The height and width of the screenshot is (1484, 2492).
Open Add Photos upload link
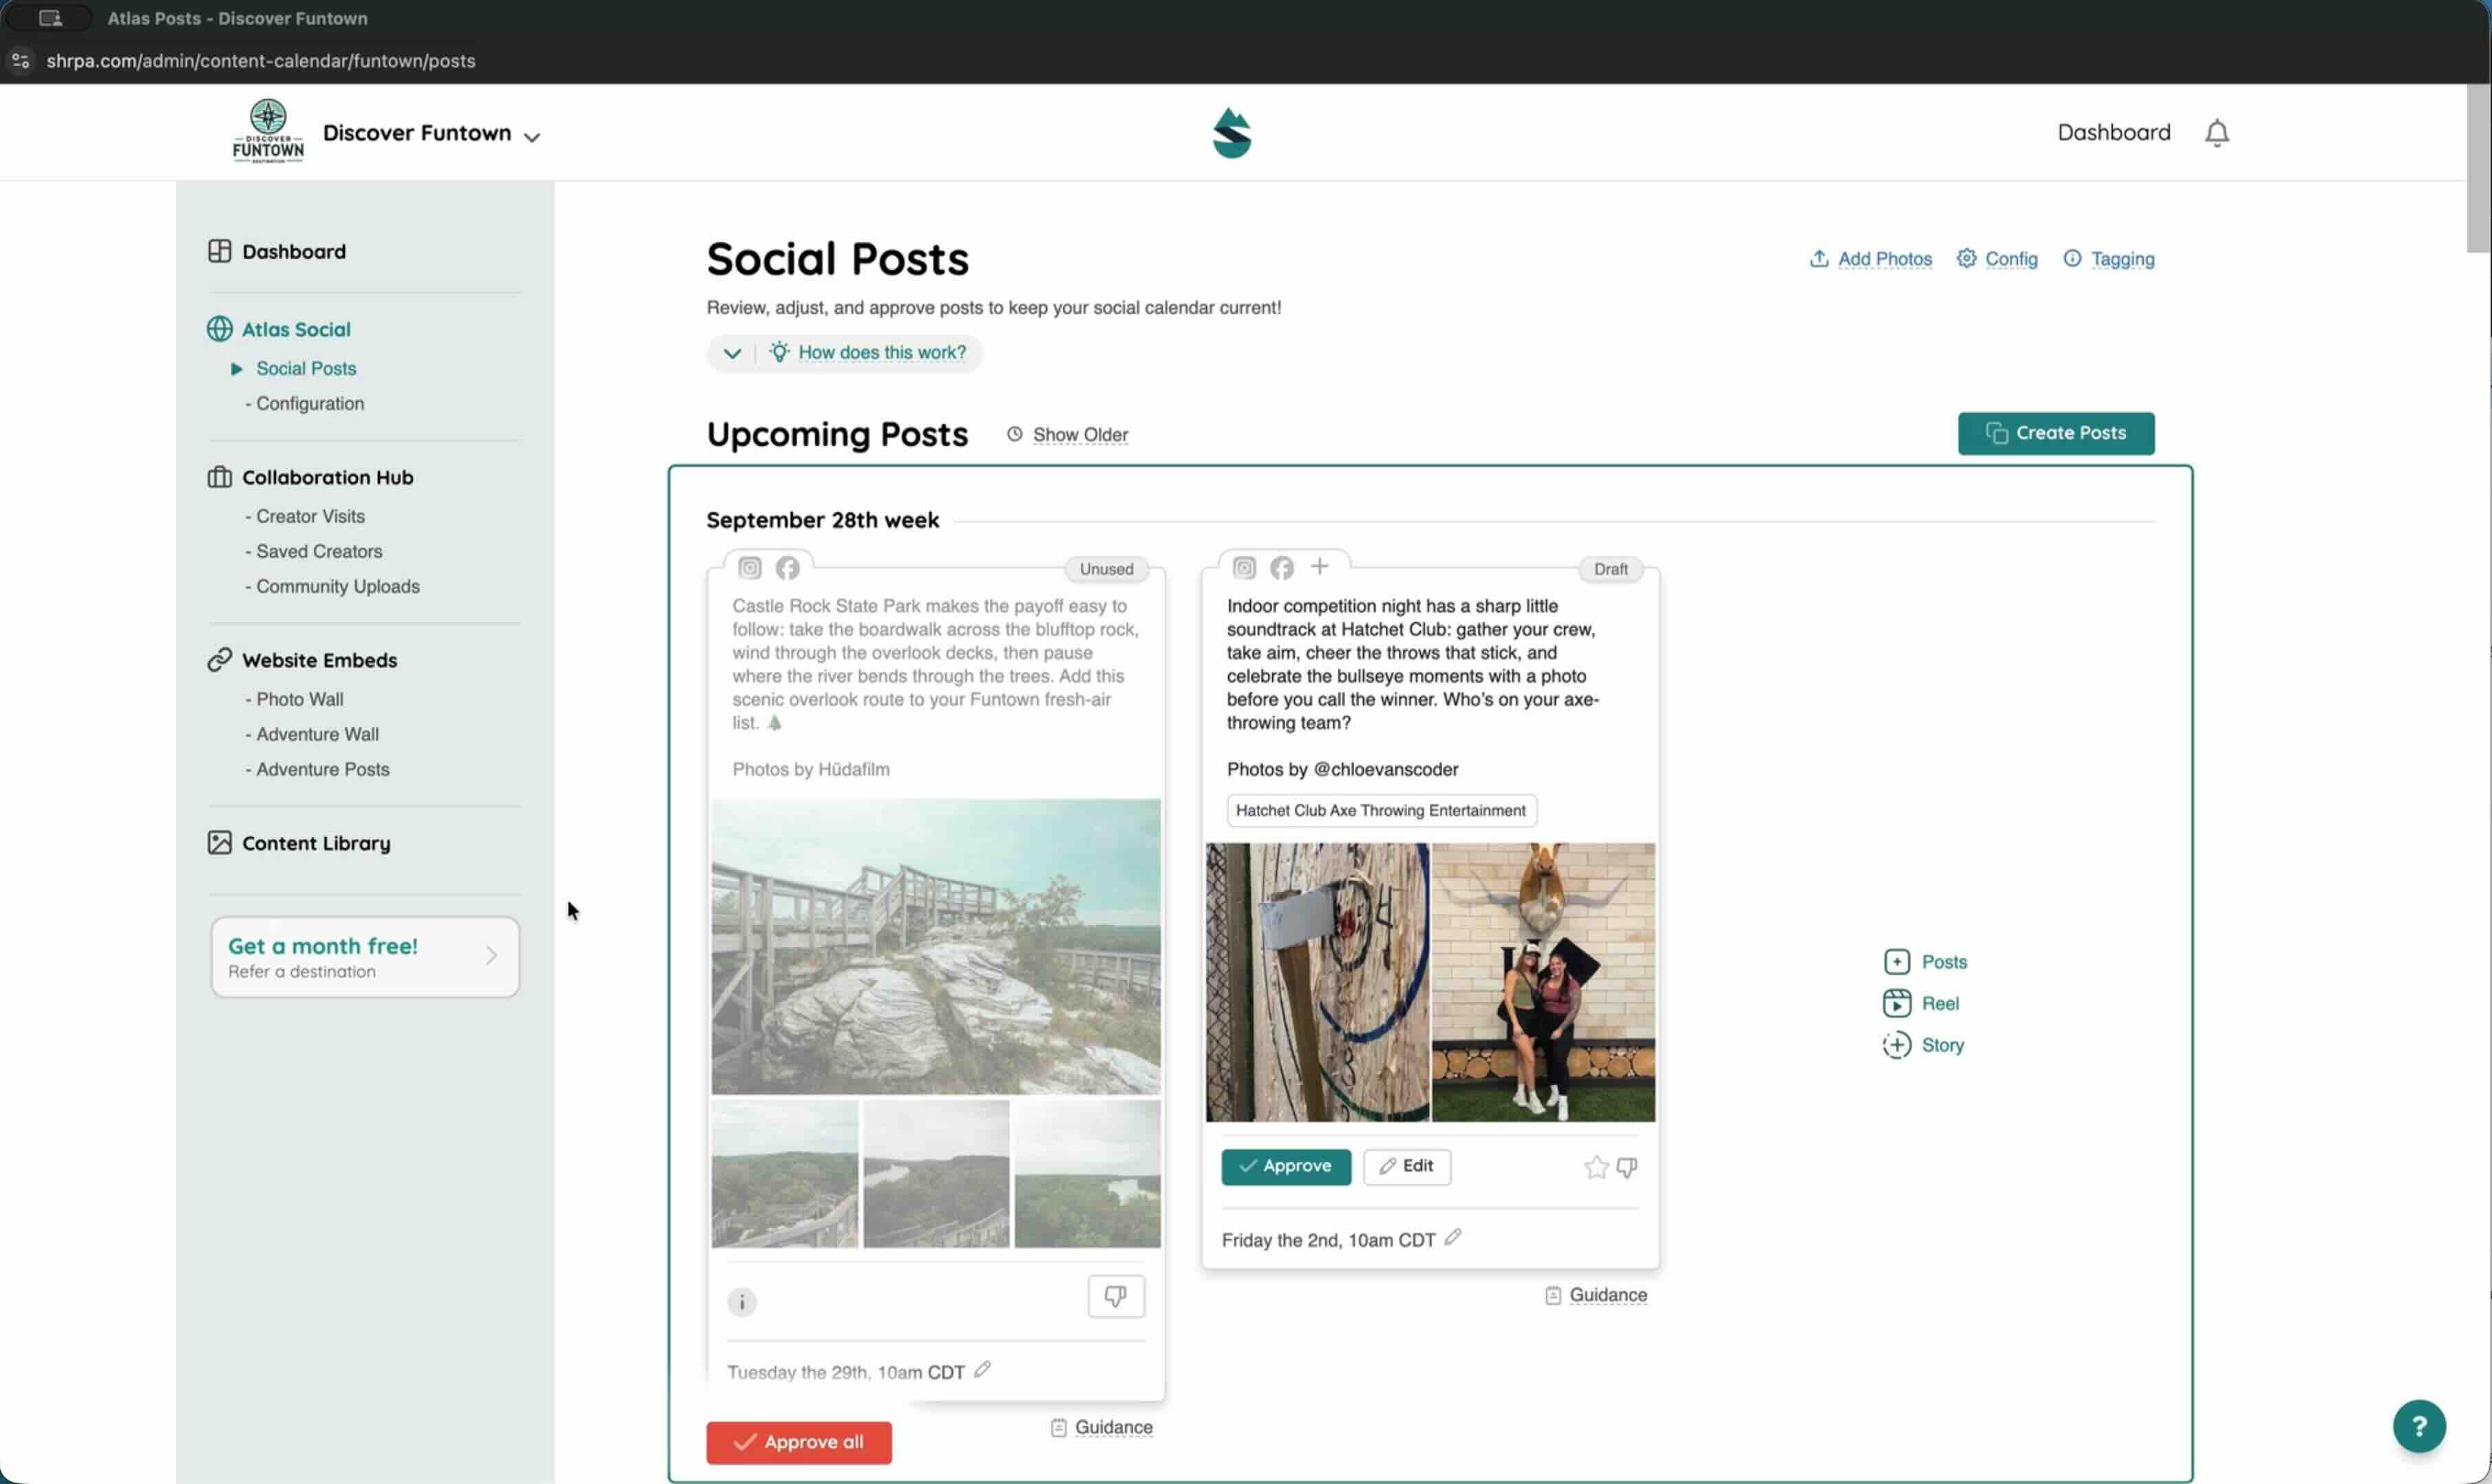click(x=1870, y=259)
